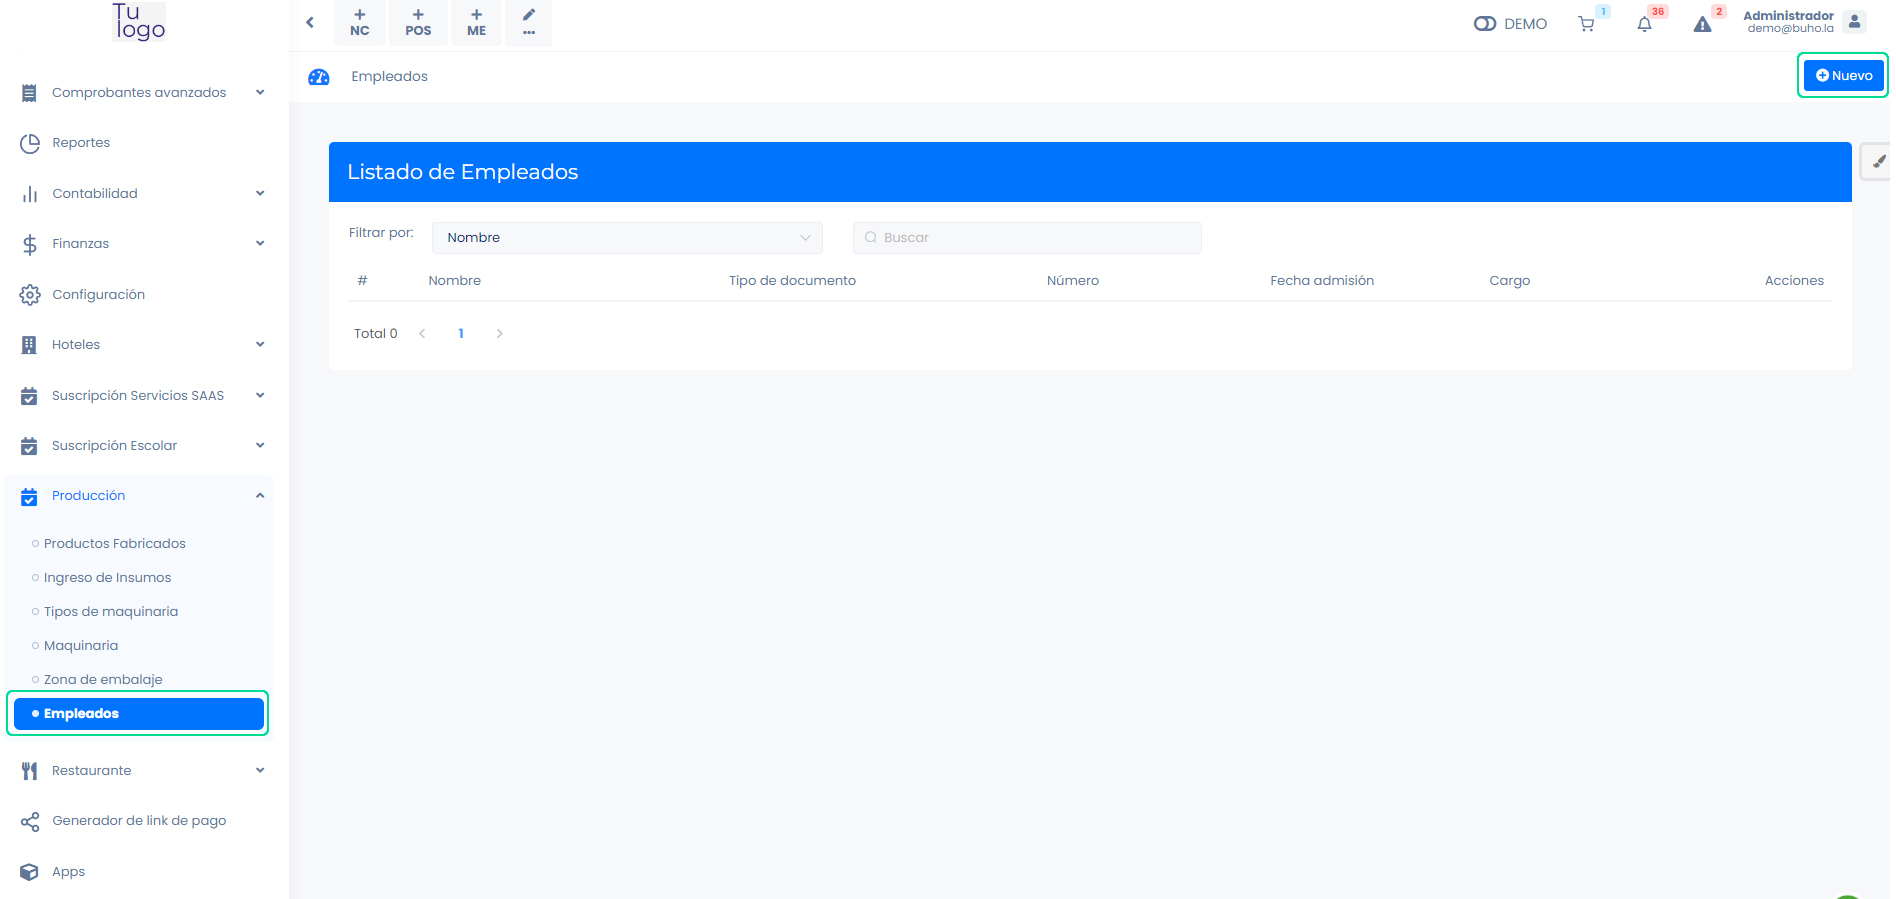This screenshot has height=899, width=1896.
Task: Open the notifications bell
Action: point(1644,24)
